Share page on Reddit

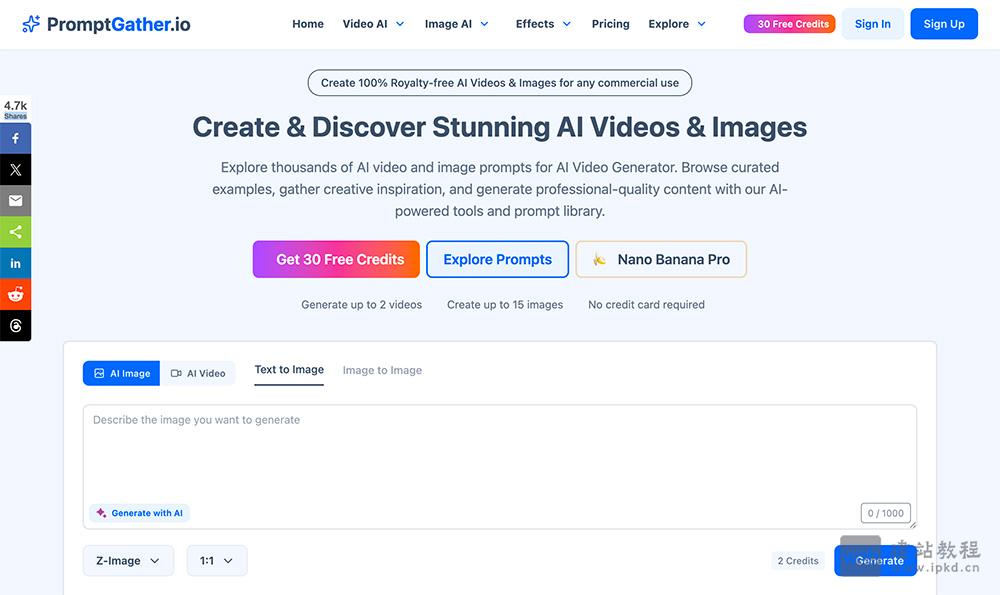(x=15, y=294)
